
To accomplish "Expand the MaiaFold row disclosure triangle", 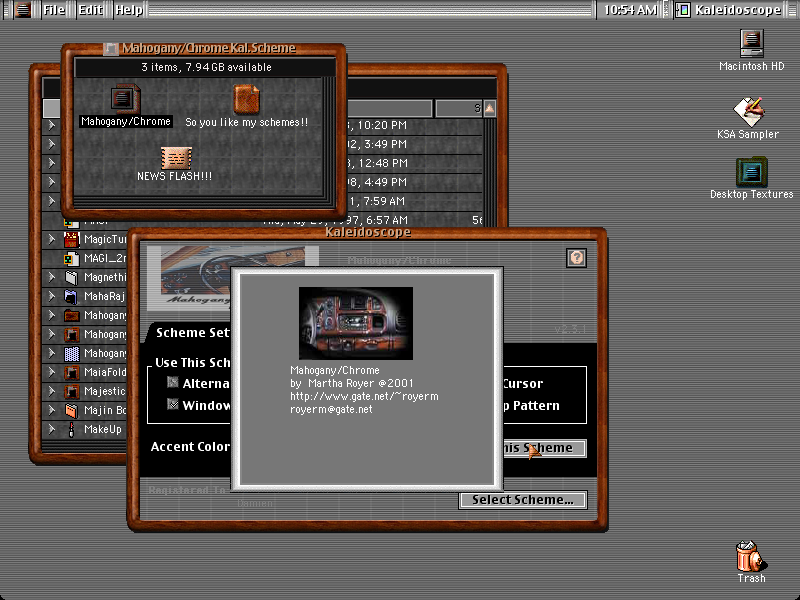I will (52, 371).
